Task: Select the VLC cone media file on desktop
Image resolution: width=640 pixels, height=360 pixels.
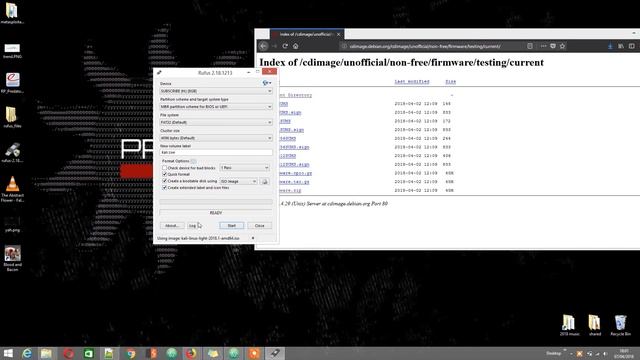Action: pyautogui.click(x=12, y=189)
